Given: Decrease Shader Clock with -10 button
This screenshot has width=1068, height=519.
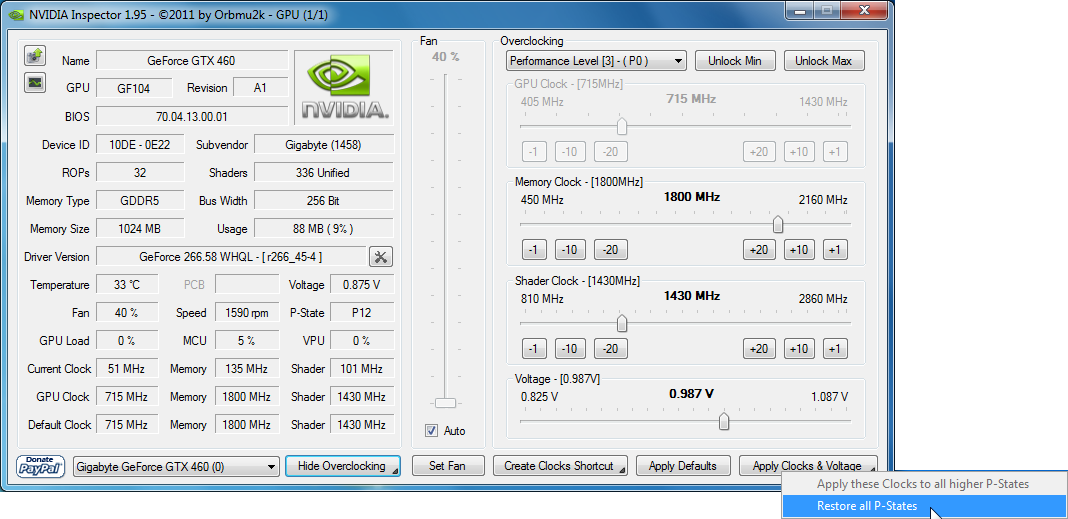Looking at the screenshot, I should pos(570,349).
